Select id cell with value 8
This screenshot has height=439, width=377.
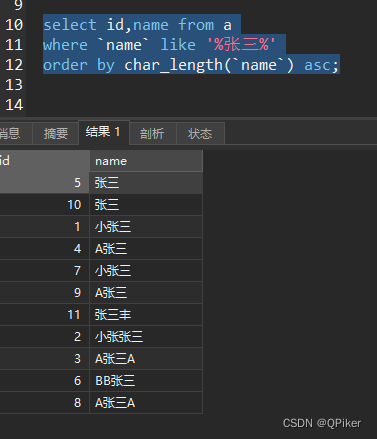coord(44,403)
